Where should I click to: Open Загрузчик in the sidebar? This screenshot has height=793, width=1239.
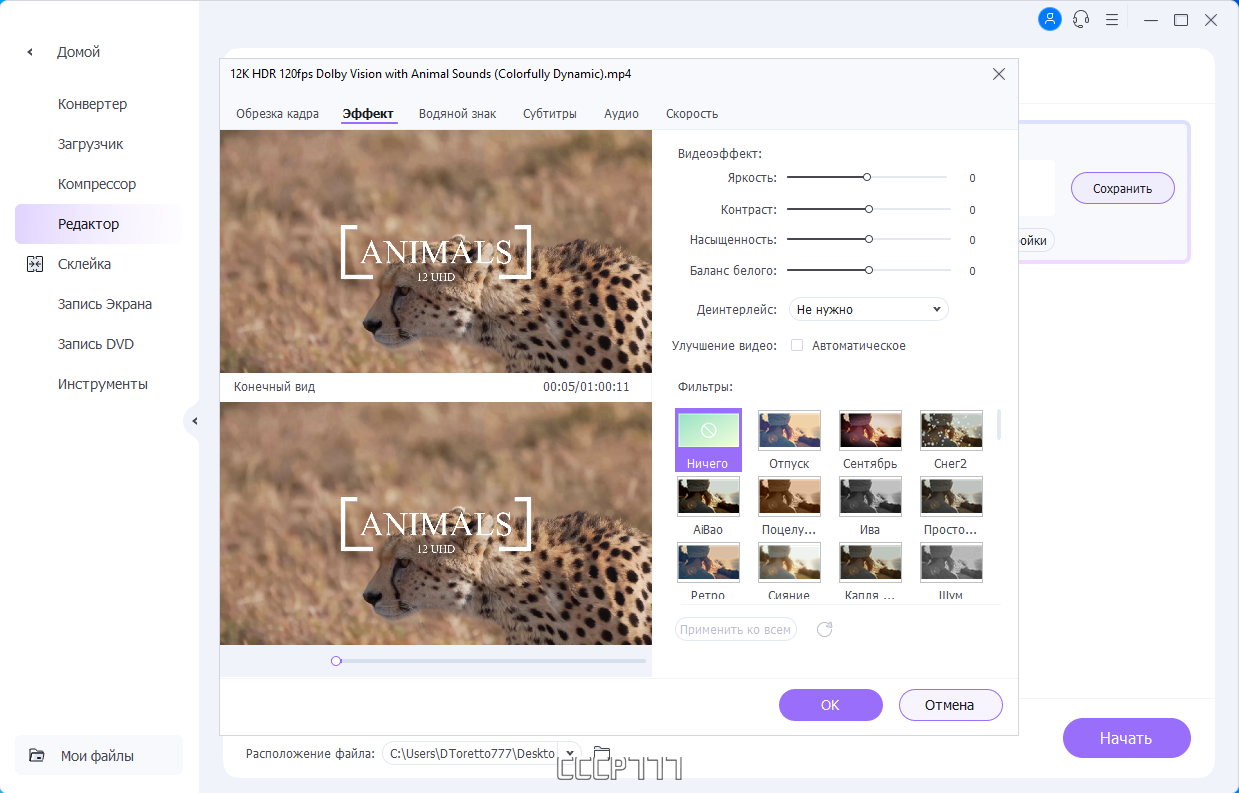(91, 144)
